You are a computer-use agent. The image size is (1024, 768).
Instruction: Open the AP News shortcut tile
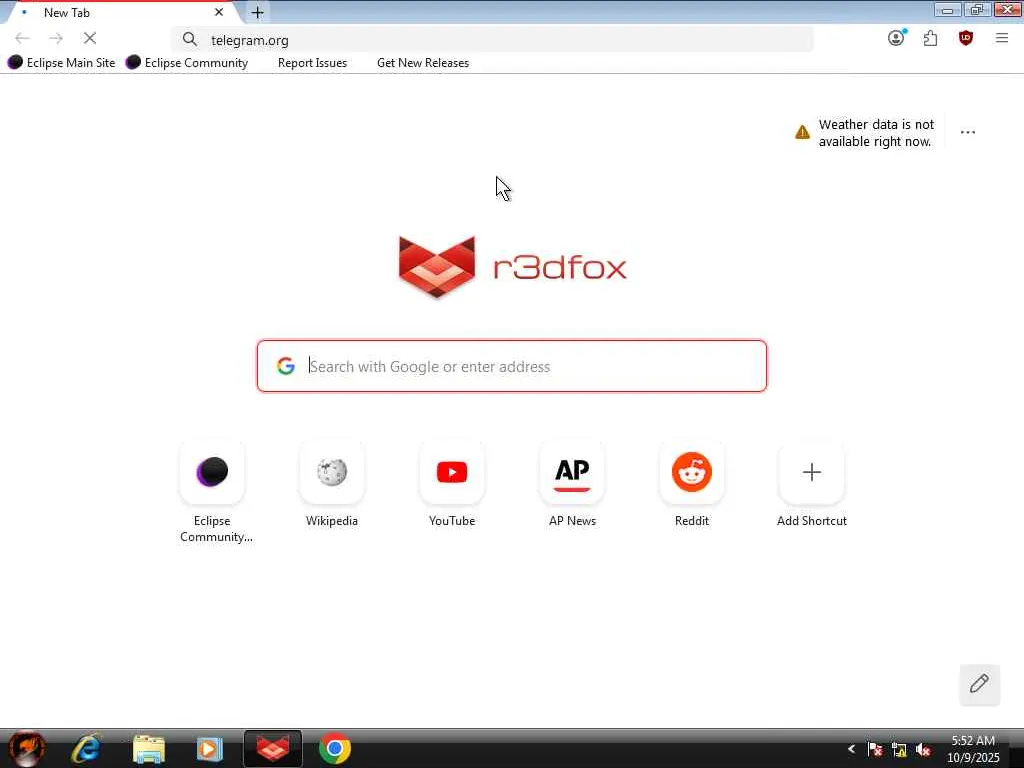coord(572,472)
